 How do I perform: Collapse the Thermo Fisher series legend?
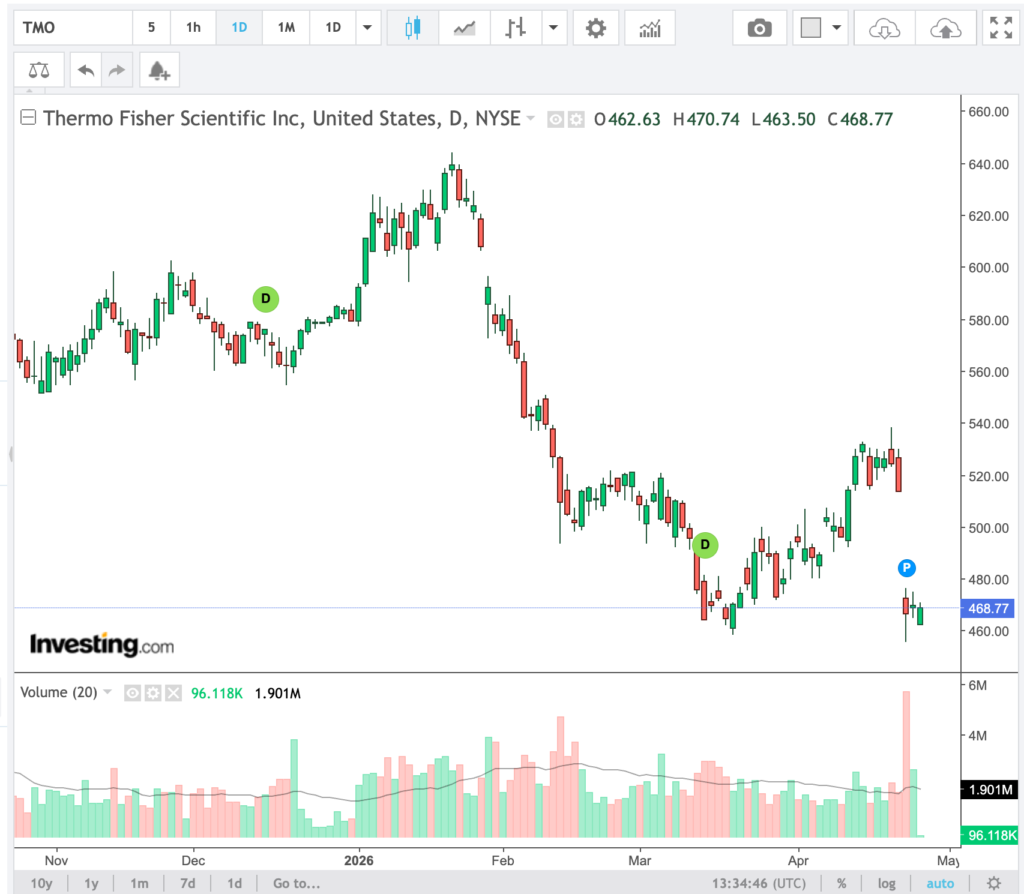(x=28, y=119)
